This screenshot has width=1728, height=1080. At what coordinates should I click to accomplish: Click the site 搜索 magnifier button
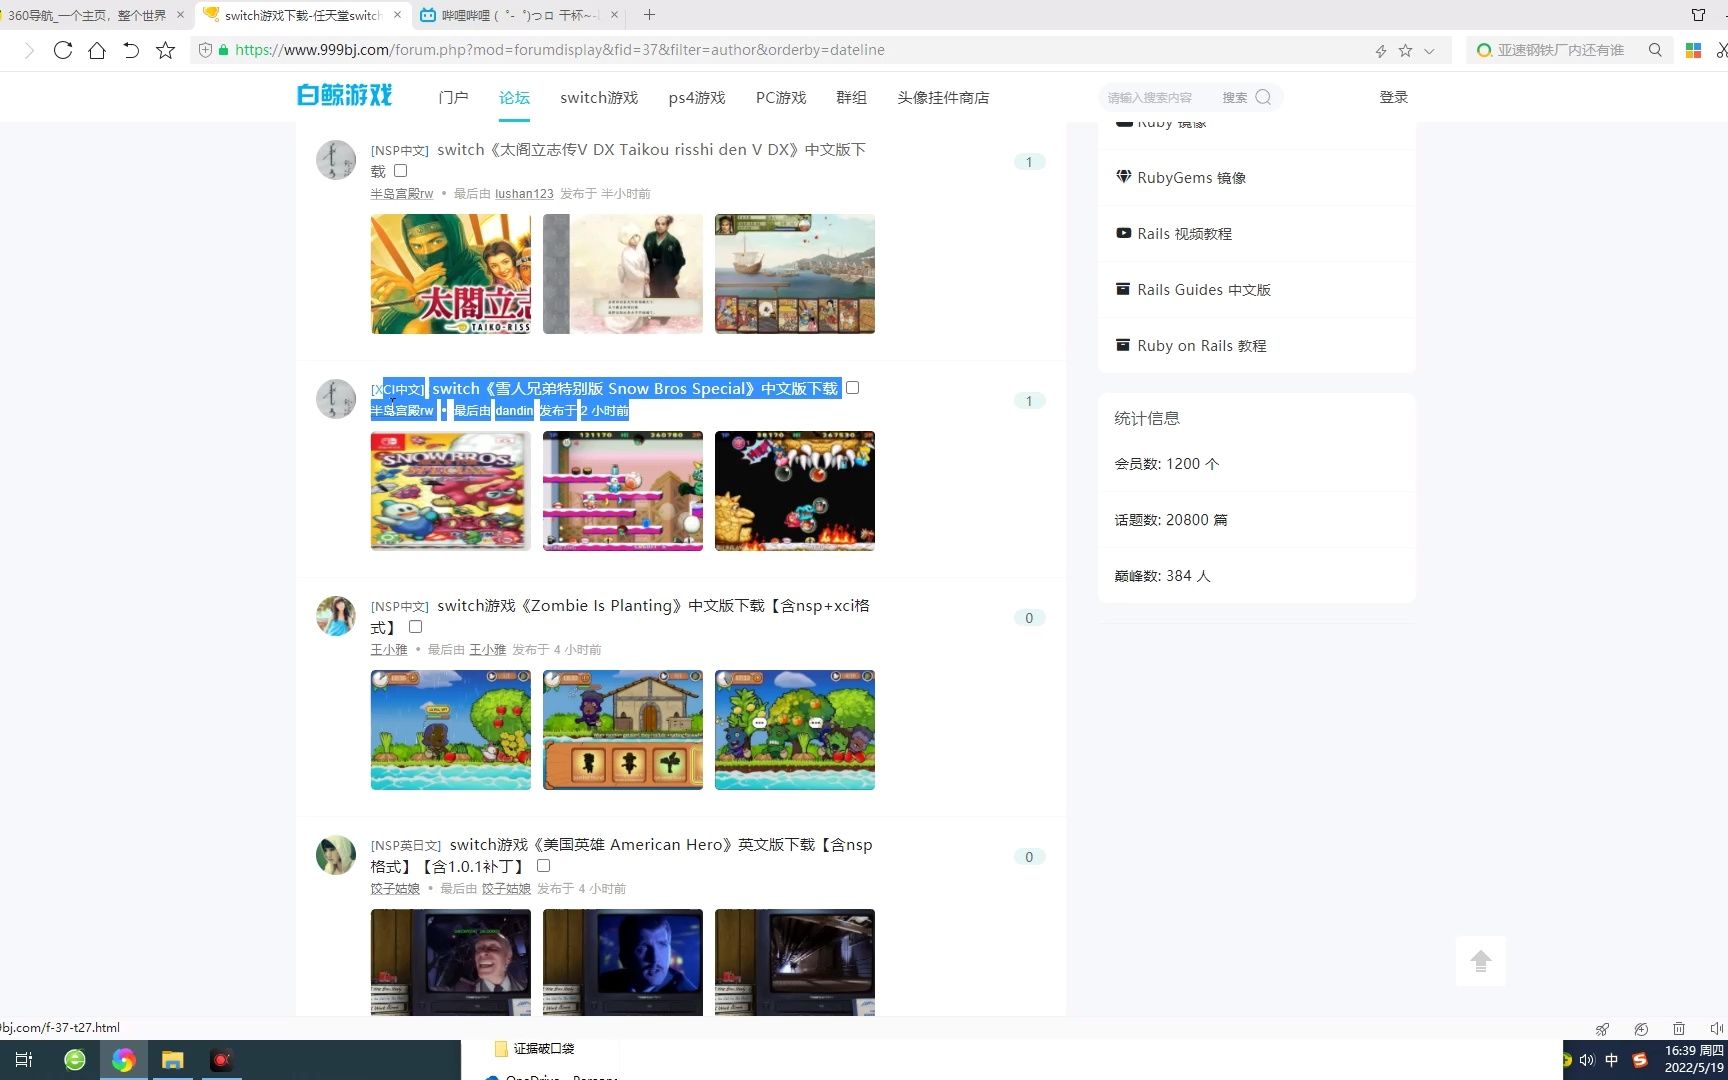[x=1263, y=97]
